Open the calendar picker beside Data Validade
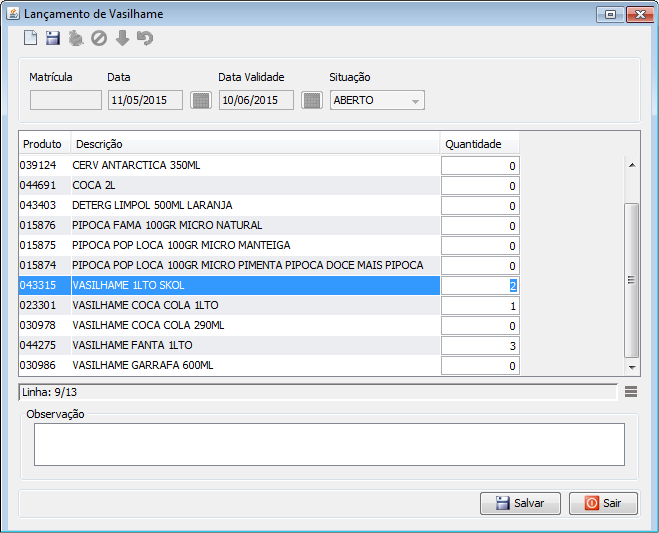The image size is (659, 533). click(x=312, y=100)
